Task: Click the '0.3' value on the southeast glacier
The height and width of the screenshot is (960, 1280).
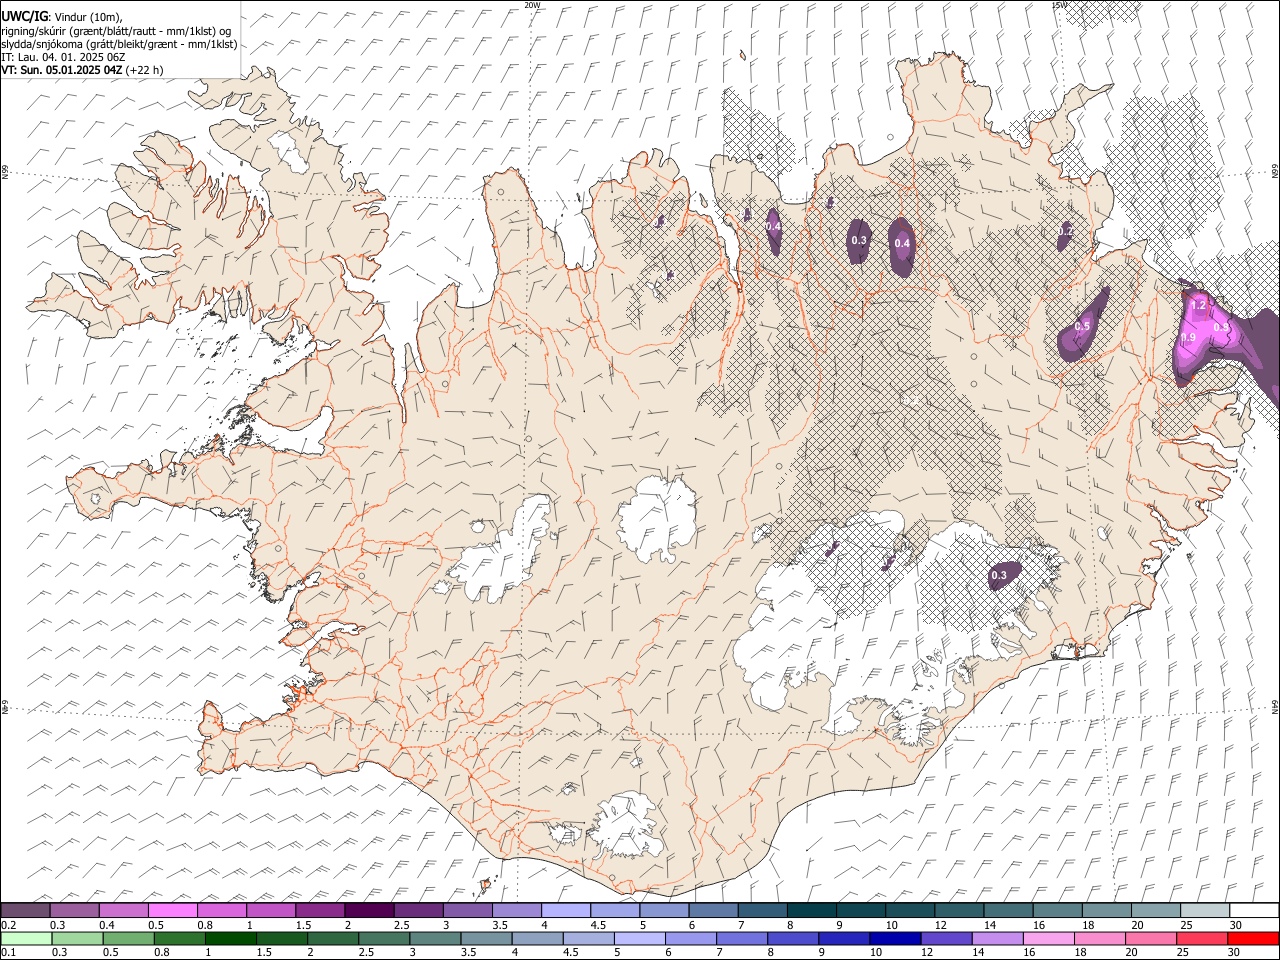Action: [x=998, y=575]
